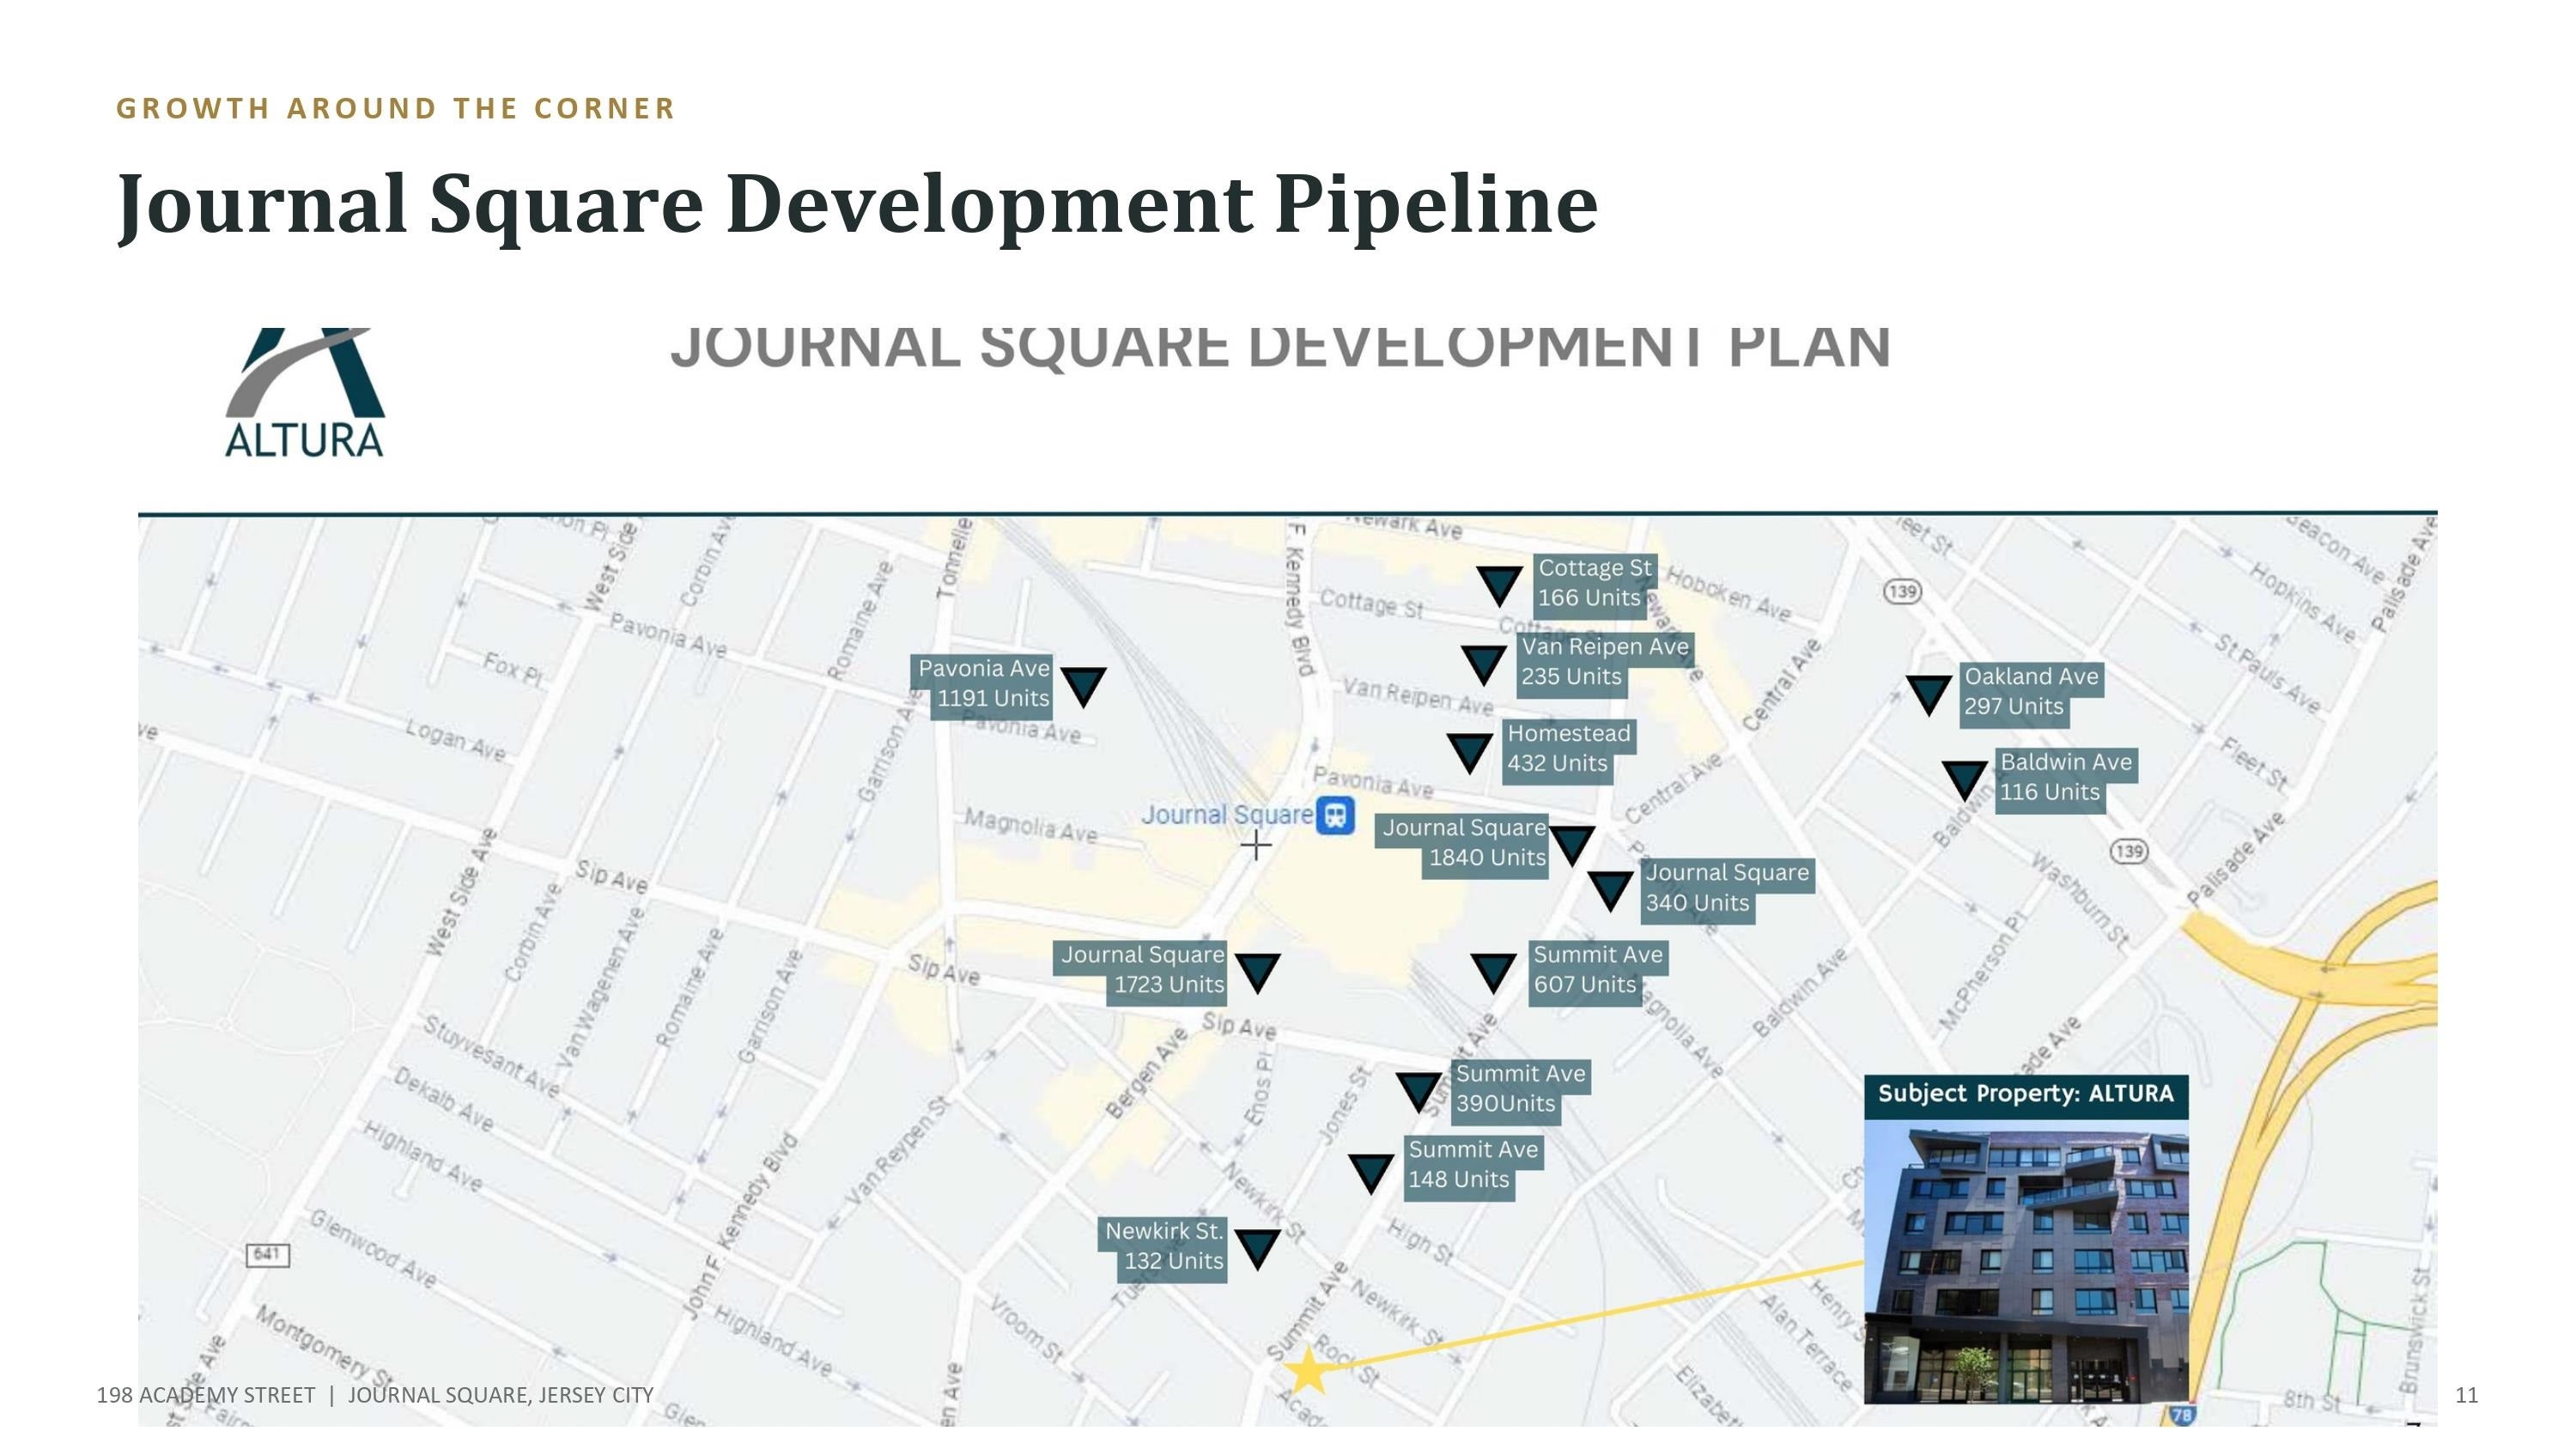Click the St Pauls Ave street label

pyautogui.click(x=2267, y=673)
